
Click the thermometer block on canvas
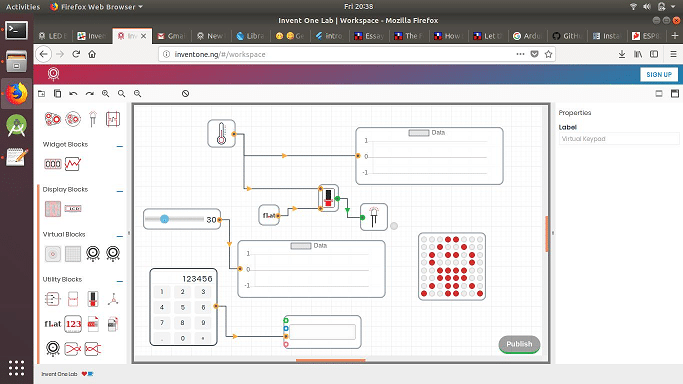(221, 134)
